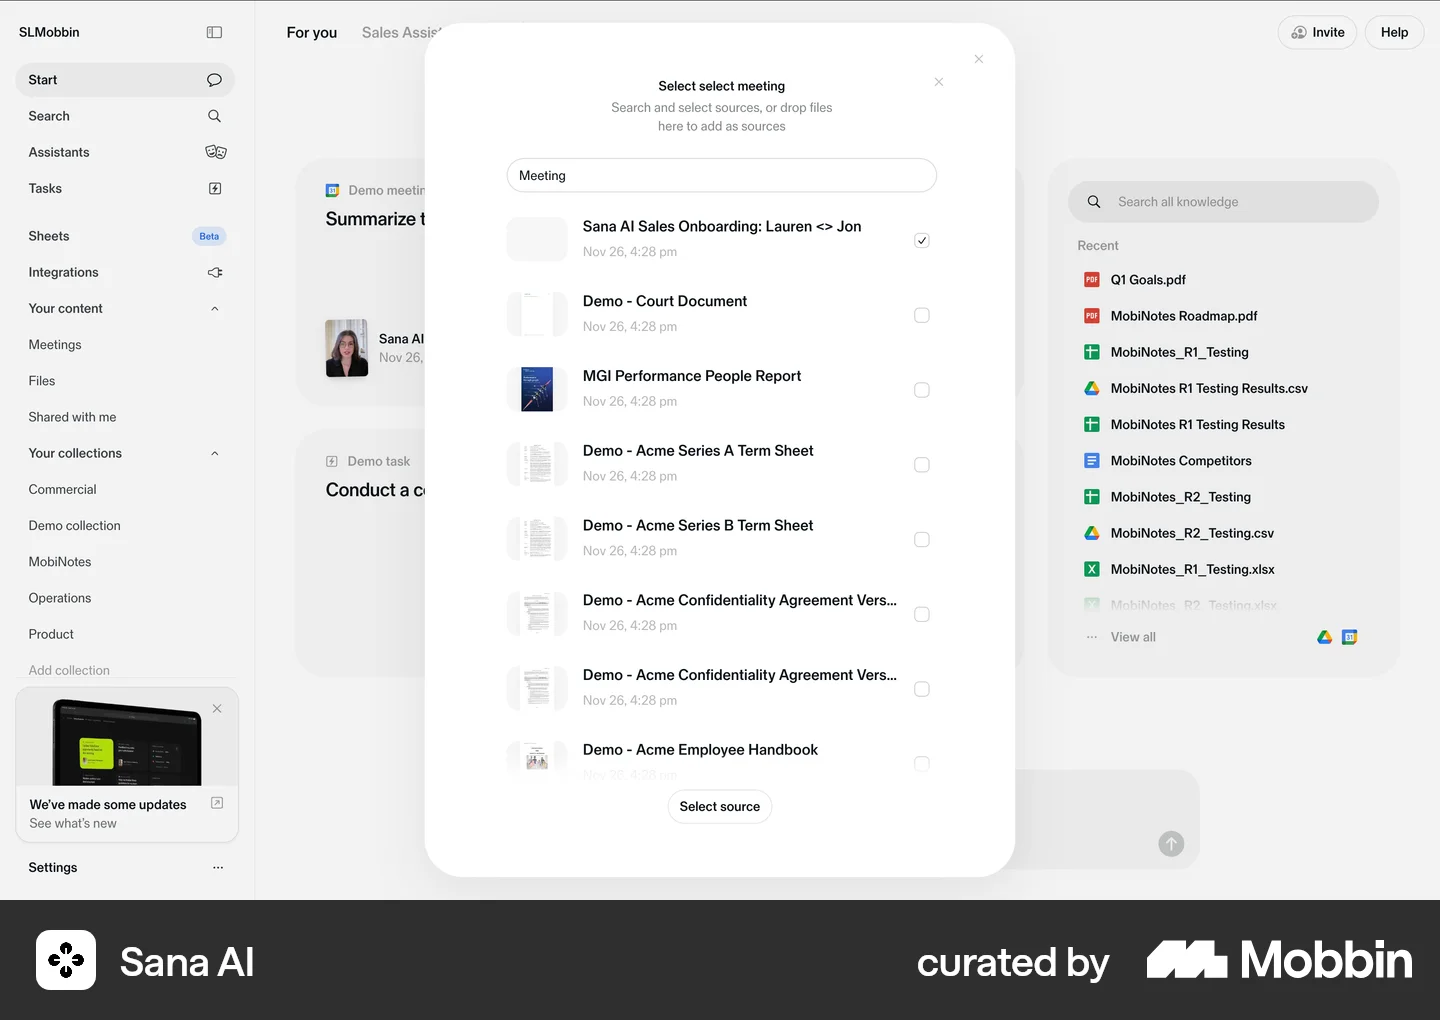Check the Acme Series B Term Sheet checkbox
Viewport: 1440px width, 1020px height.
(922, 540)
